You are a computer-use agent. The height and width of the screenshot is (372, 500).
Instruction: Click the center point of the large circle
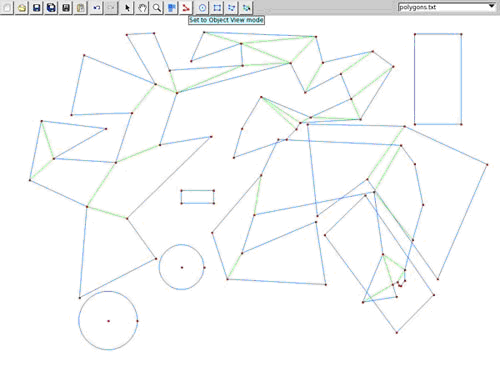coord(108,321)
